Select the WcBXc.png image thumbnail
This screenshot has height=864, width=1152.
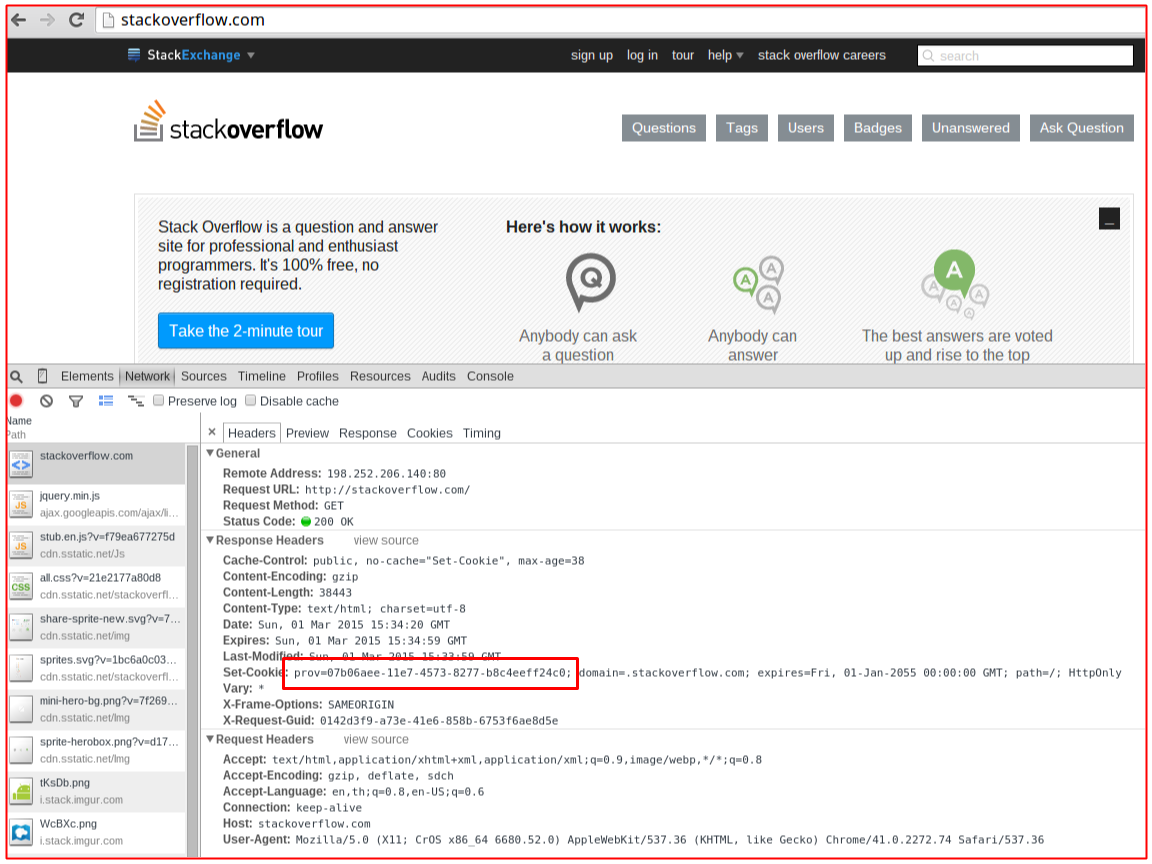tap(21, 832)
